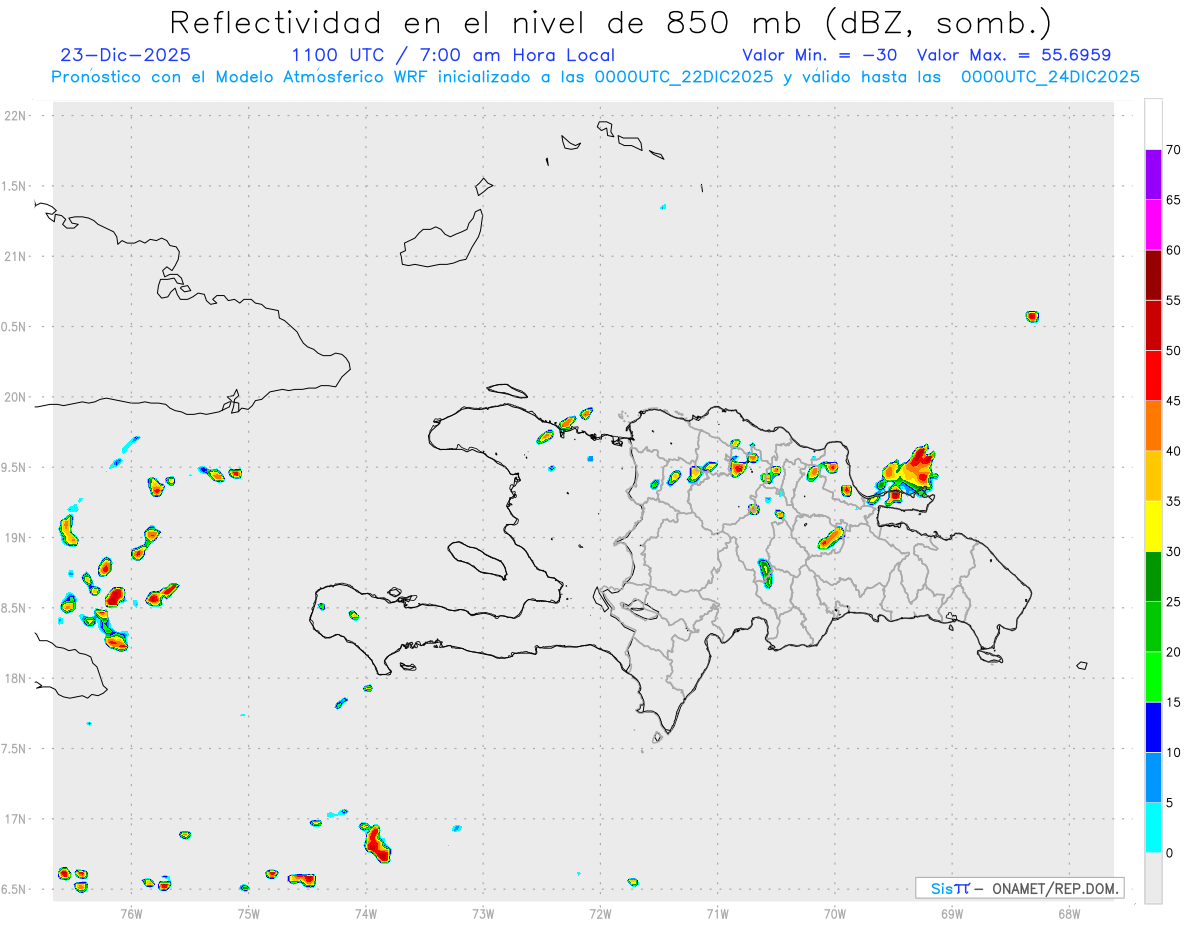Viewport: 1200px width, 927px height.
Task: Click the '22N' latitude label
Action: click(16, 116)
